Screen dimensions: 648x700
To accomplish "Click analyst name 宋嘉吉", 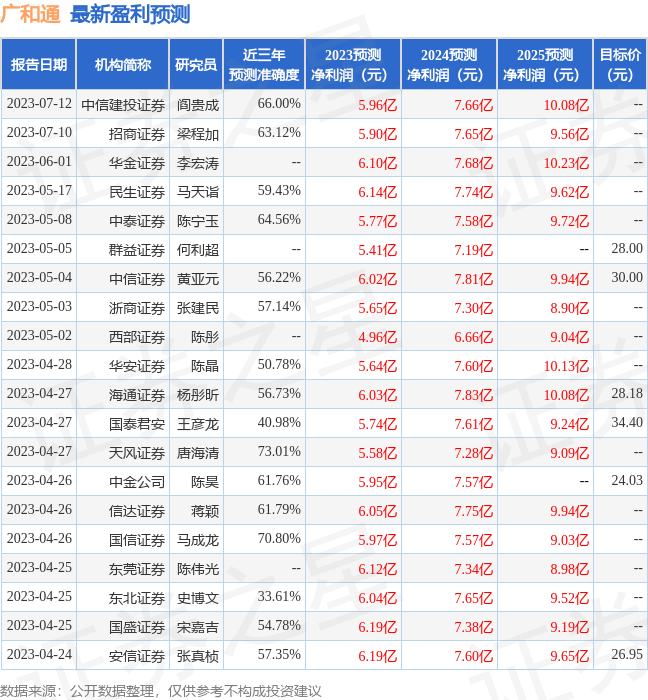I will click(x=198, y=628).
